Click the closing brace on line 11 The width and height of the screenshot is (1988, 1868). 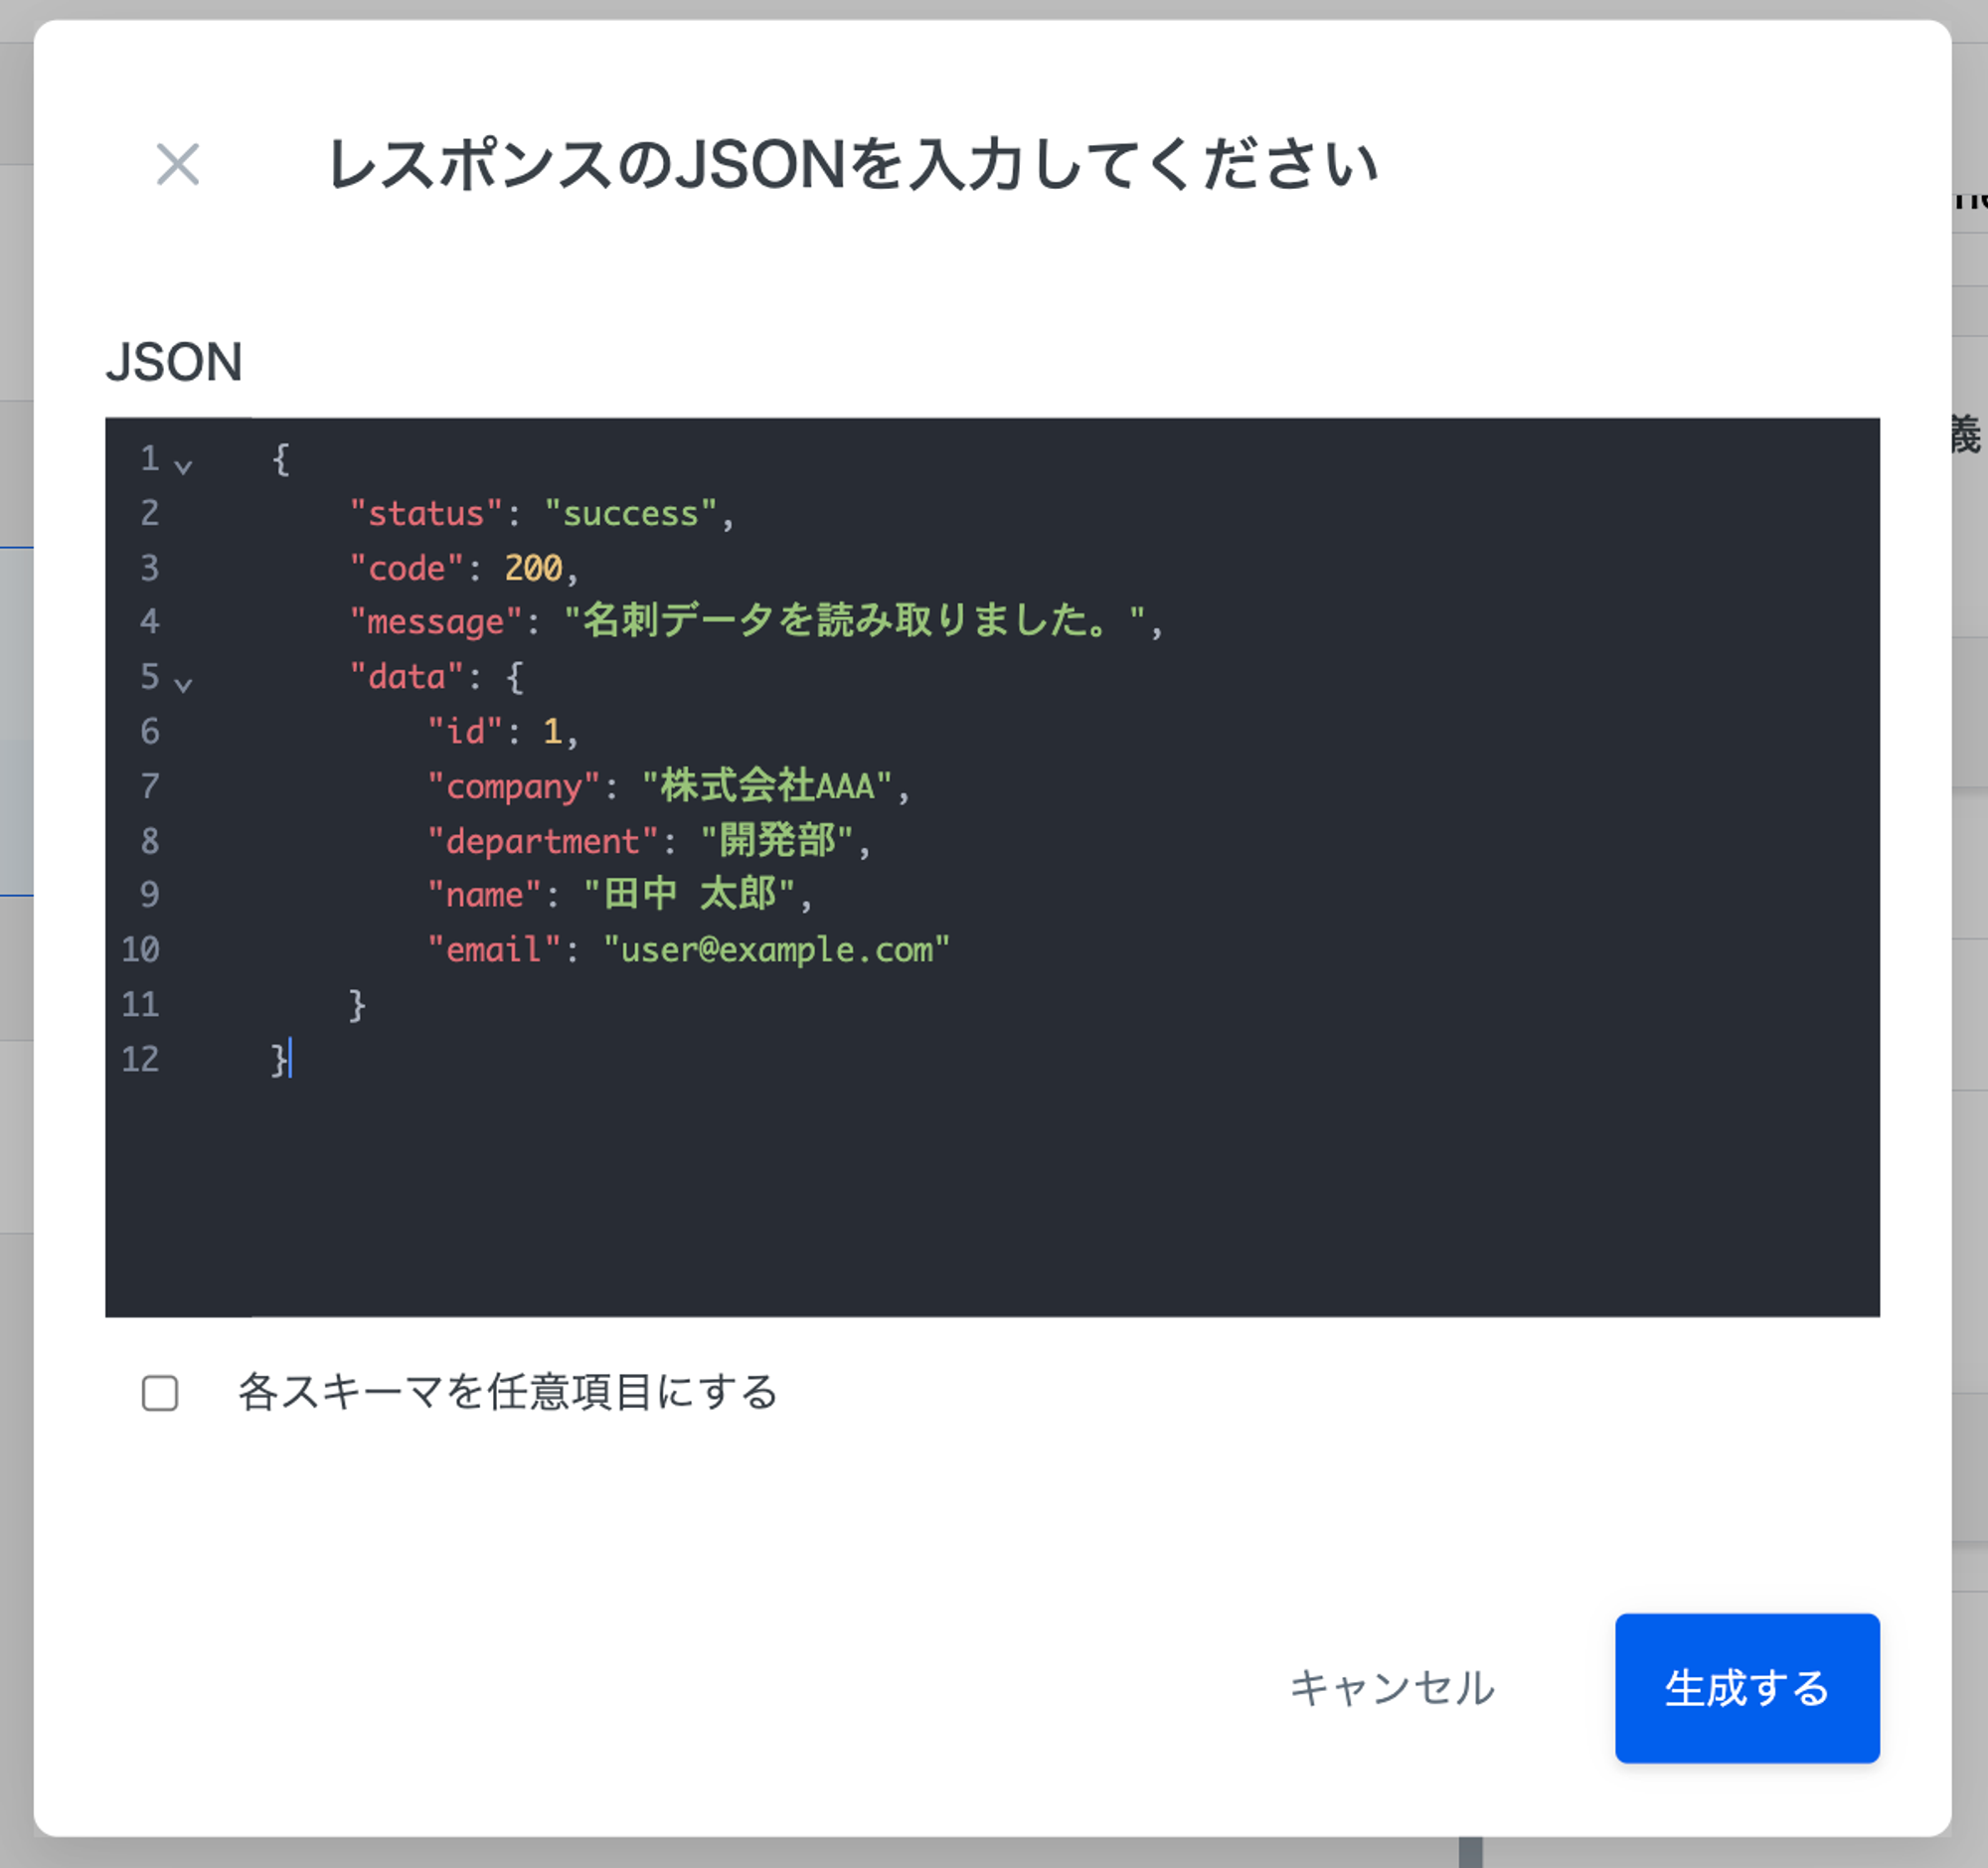[357, 1004]
